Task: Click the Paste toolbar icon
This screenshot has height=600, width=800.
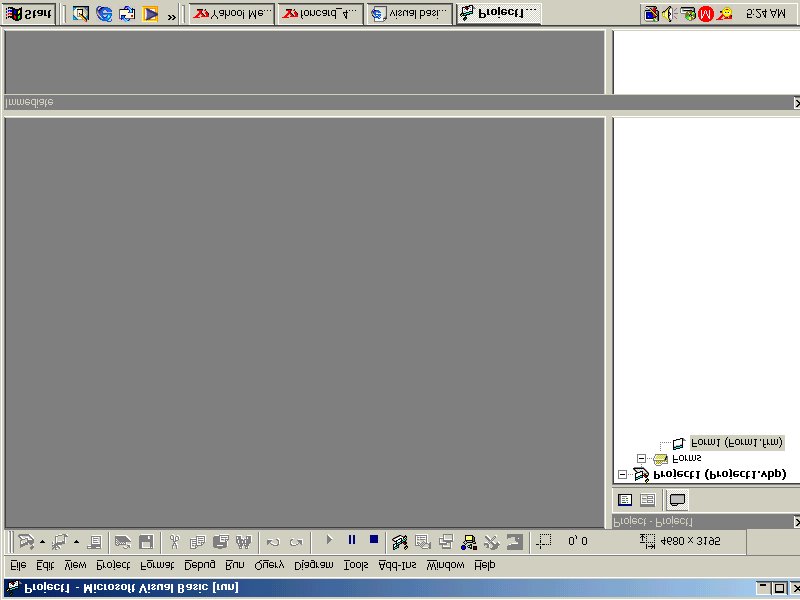Action: [x=220, y=541]
